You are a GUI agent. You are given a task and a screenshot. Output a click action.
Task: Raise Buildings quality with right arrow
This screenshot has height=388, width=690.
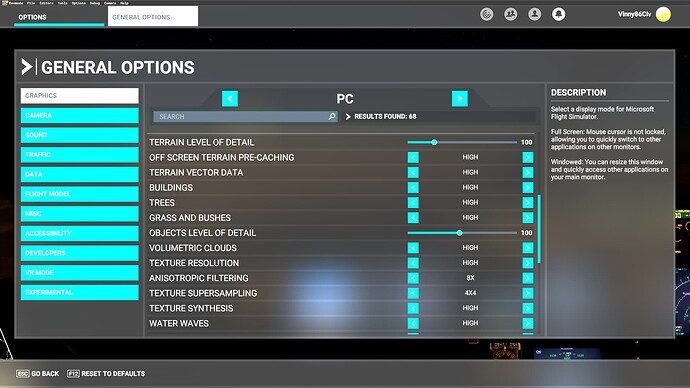pos(528,187)
